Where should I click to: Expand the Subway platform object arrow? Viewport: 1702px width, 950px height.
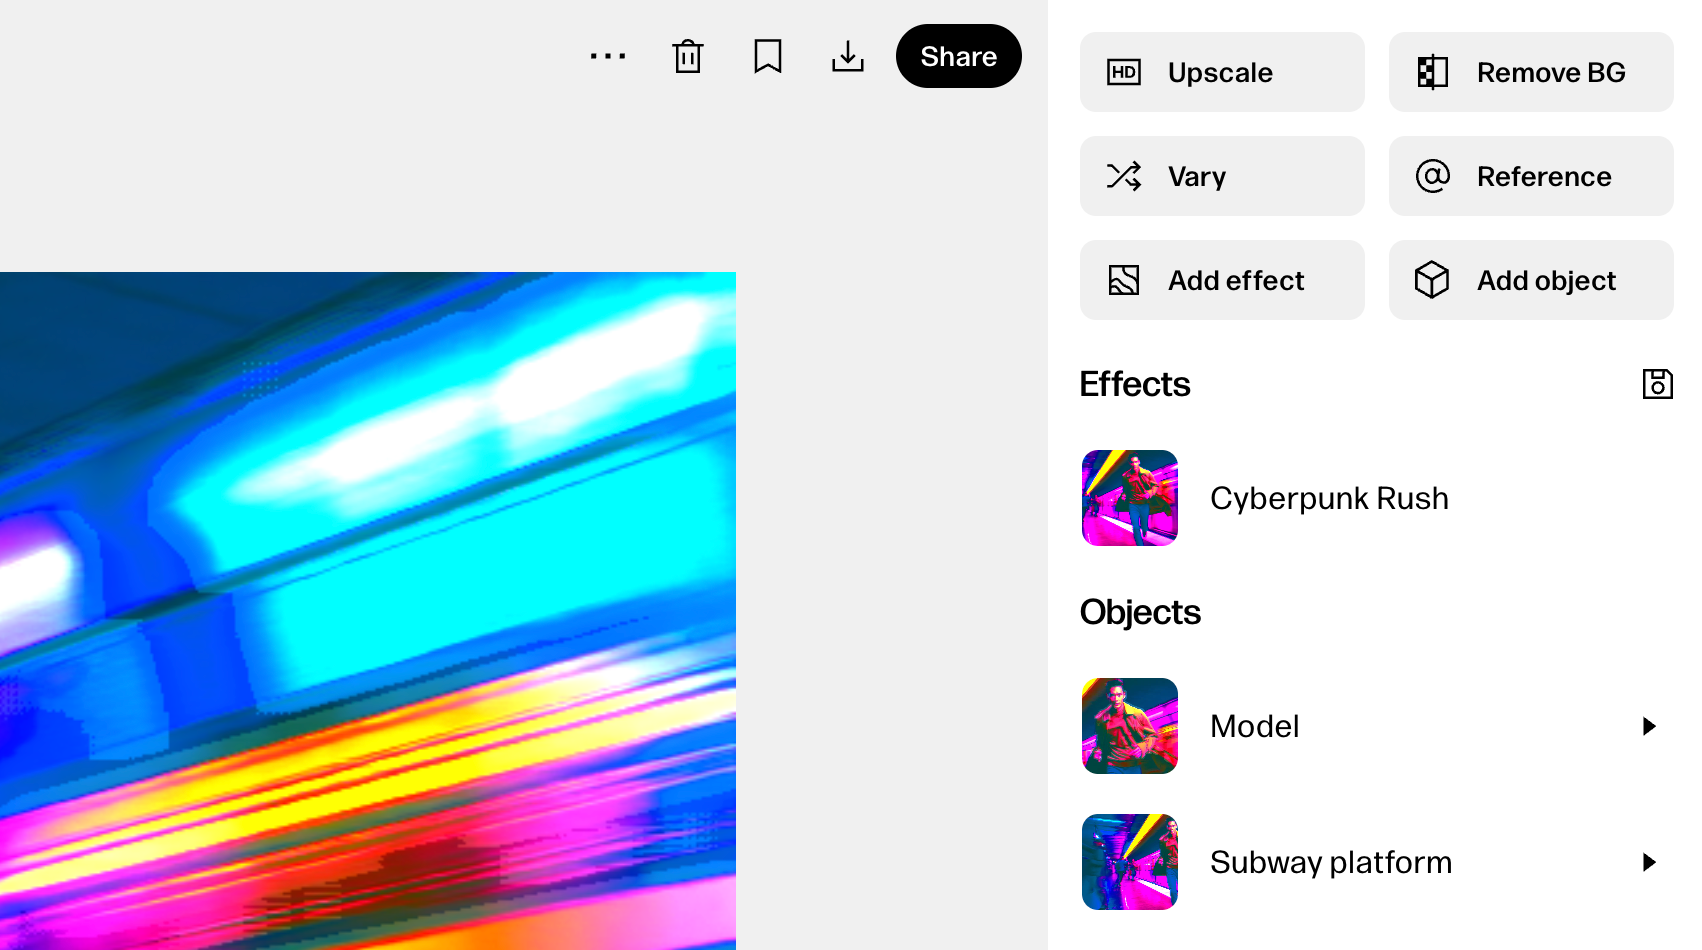click(x=1649, y=862)
